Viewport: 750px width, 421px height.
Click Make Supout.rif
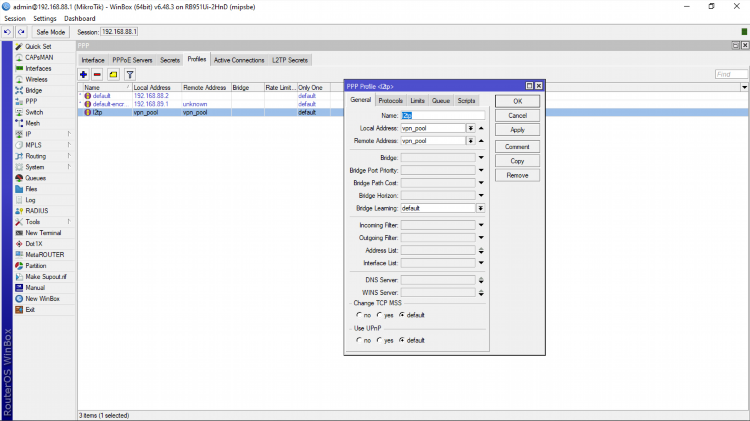click(x=46, y=277)
